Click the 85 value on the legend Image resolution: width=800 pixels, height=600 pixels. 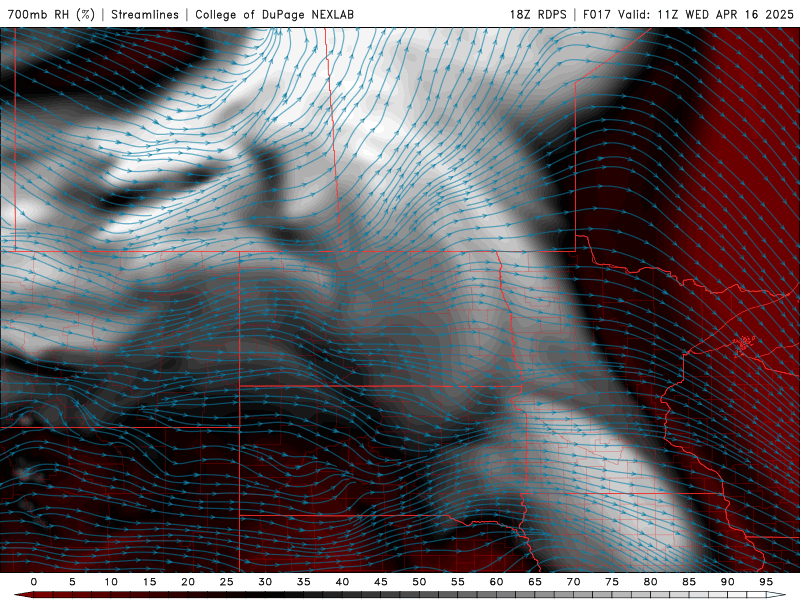tap(689, 582)
